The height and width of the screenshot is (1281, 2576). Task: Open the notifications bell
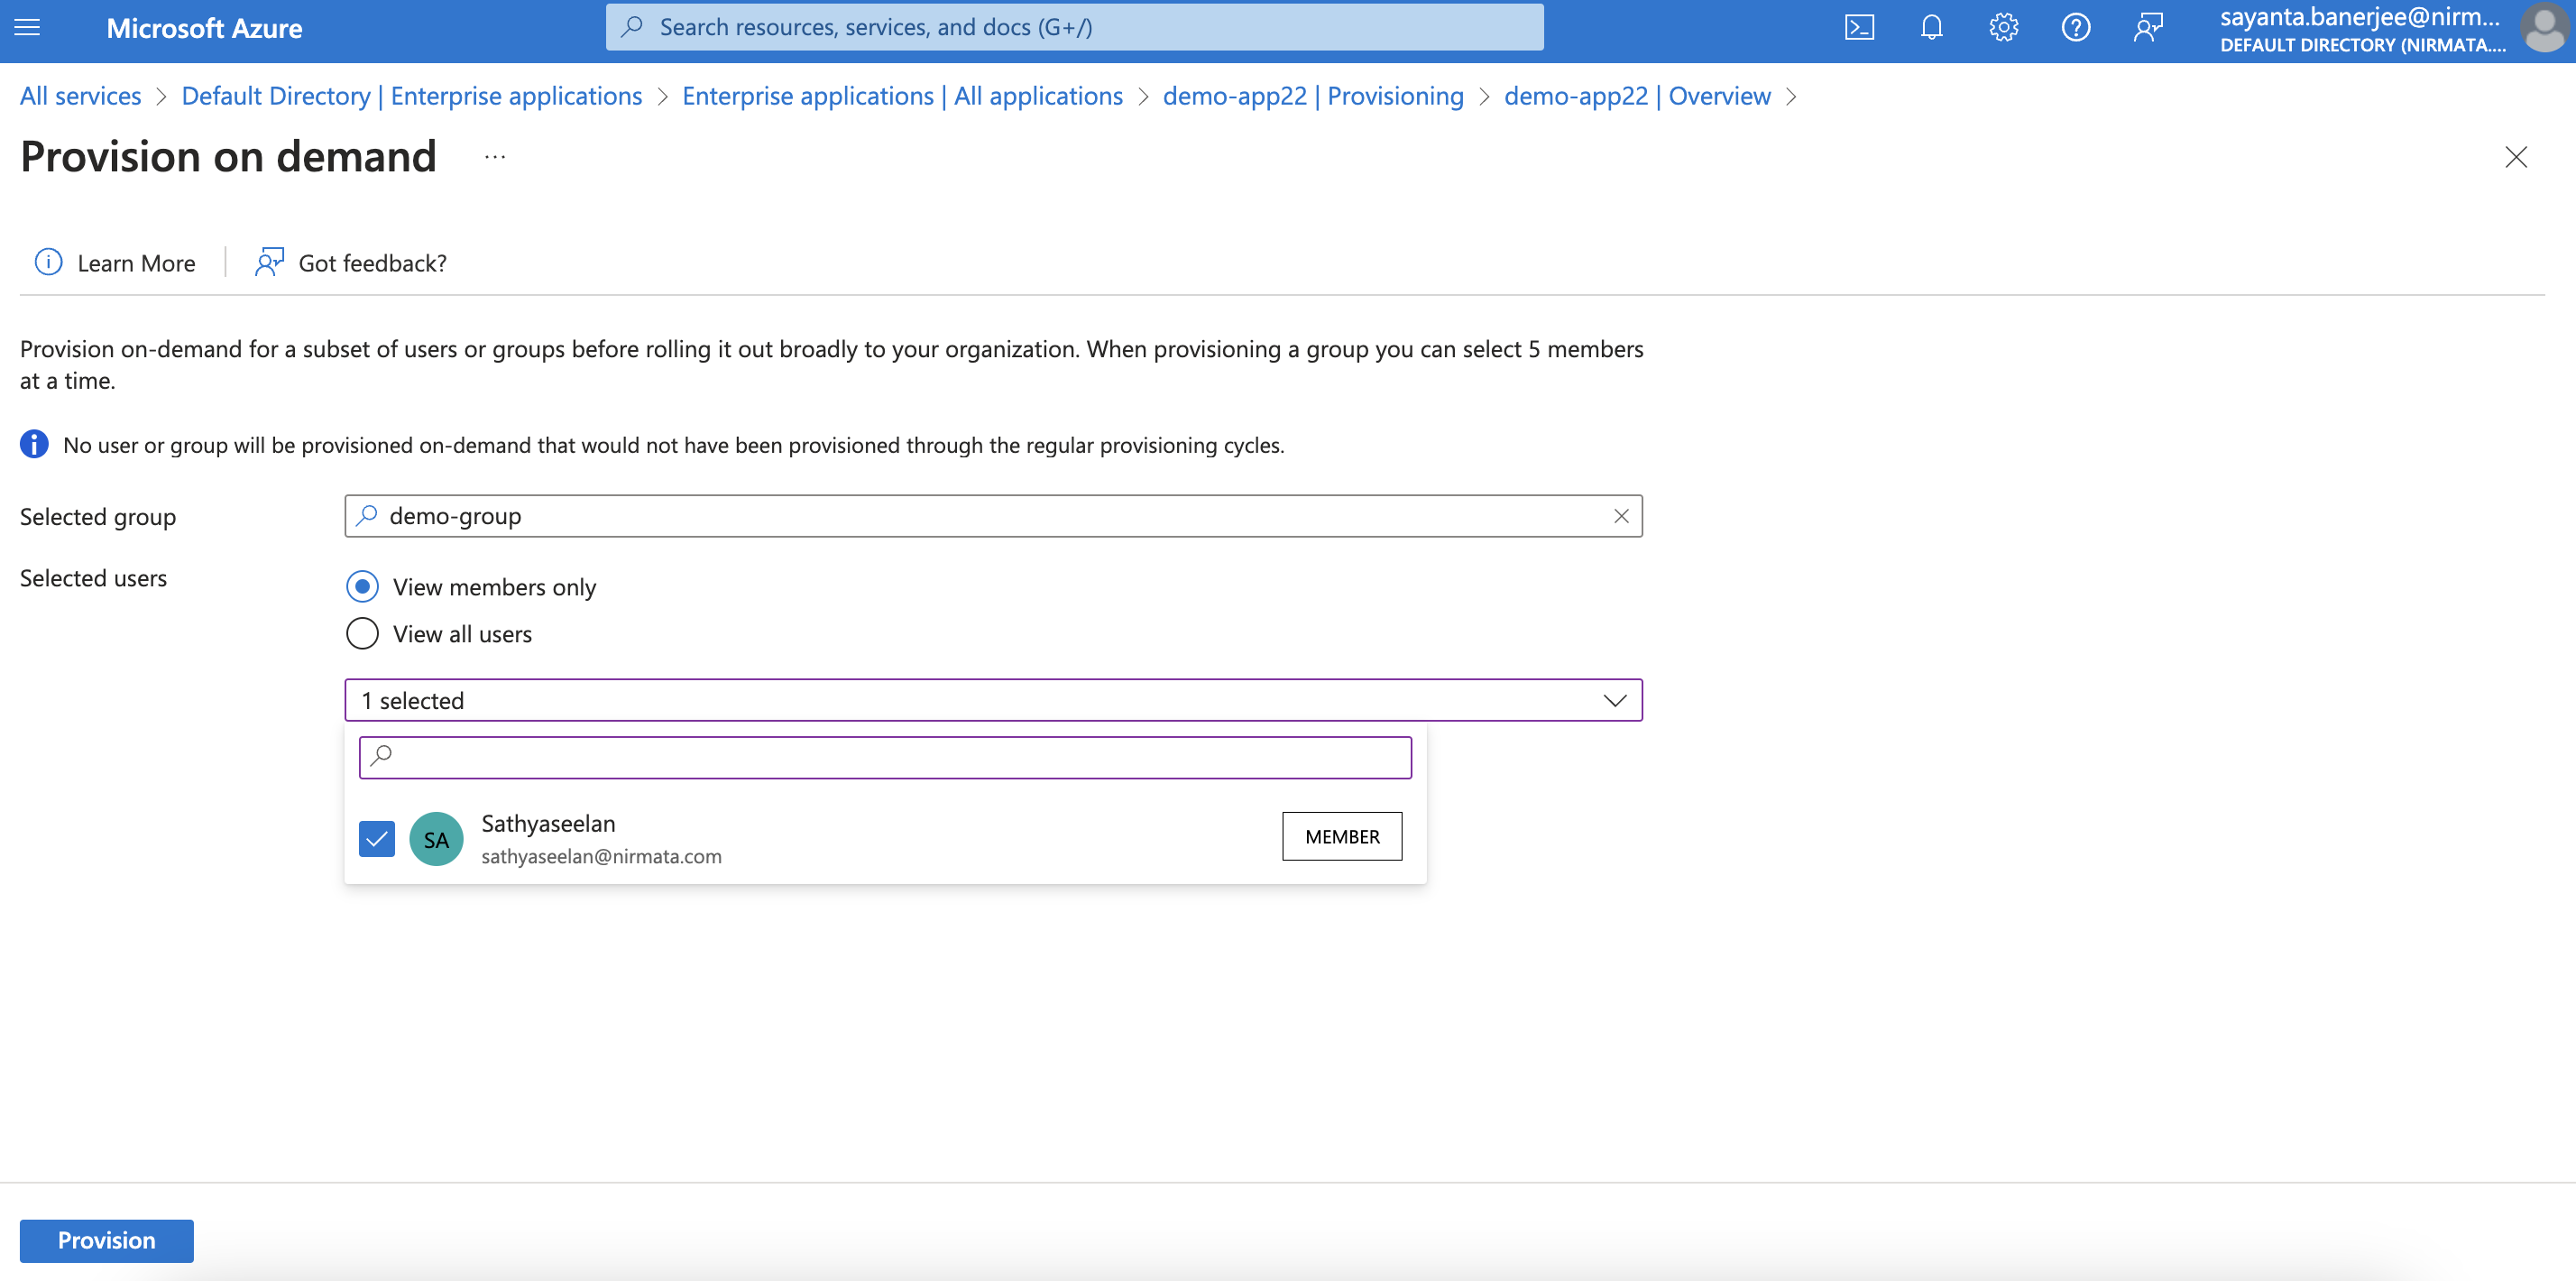tap(1931, 27)
